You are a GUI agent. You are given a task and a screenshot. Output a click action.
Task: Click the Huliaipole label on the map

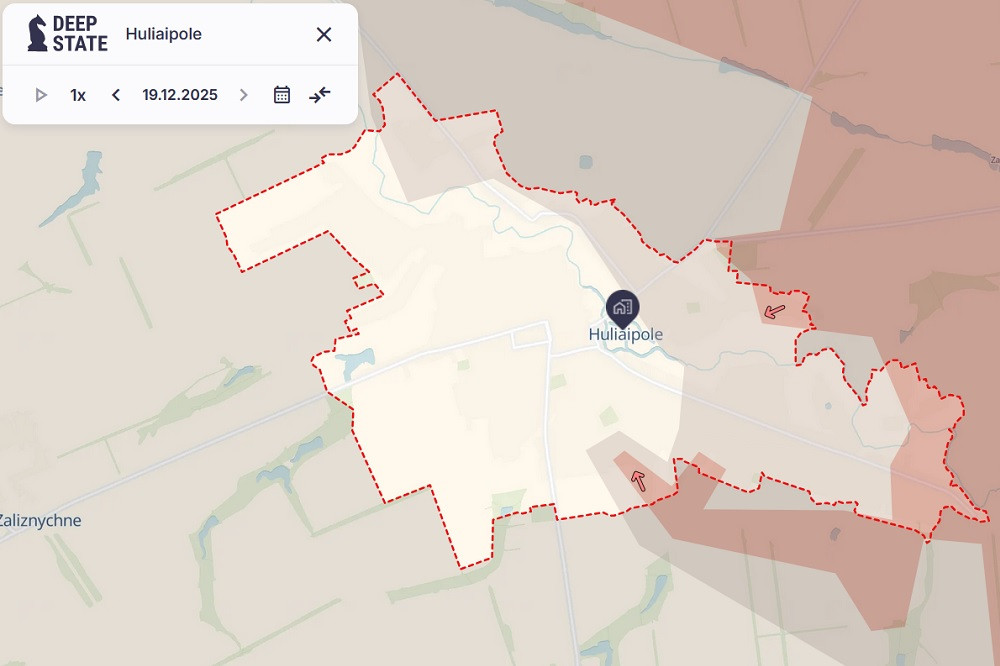tap(626, 334)
